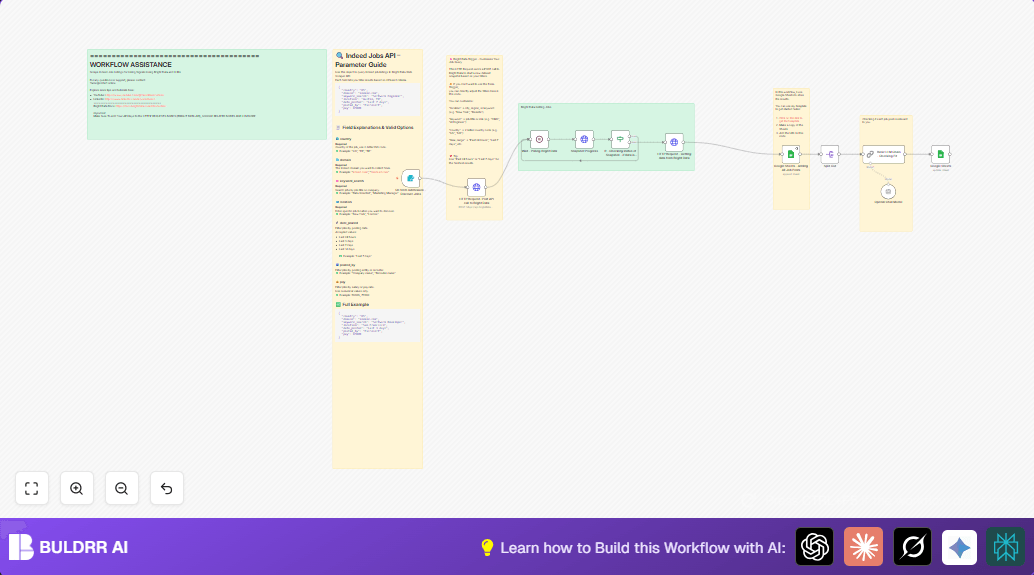The width and height of the screenshot is (1034, 575).
Task: Click the first JSON code block in guide
Action: pos(377,99)
